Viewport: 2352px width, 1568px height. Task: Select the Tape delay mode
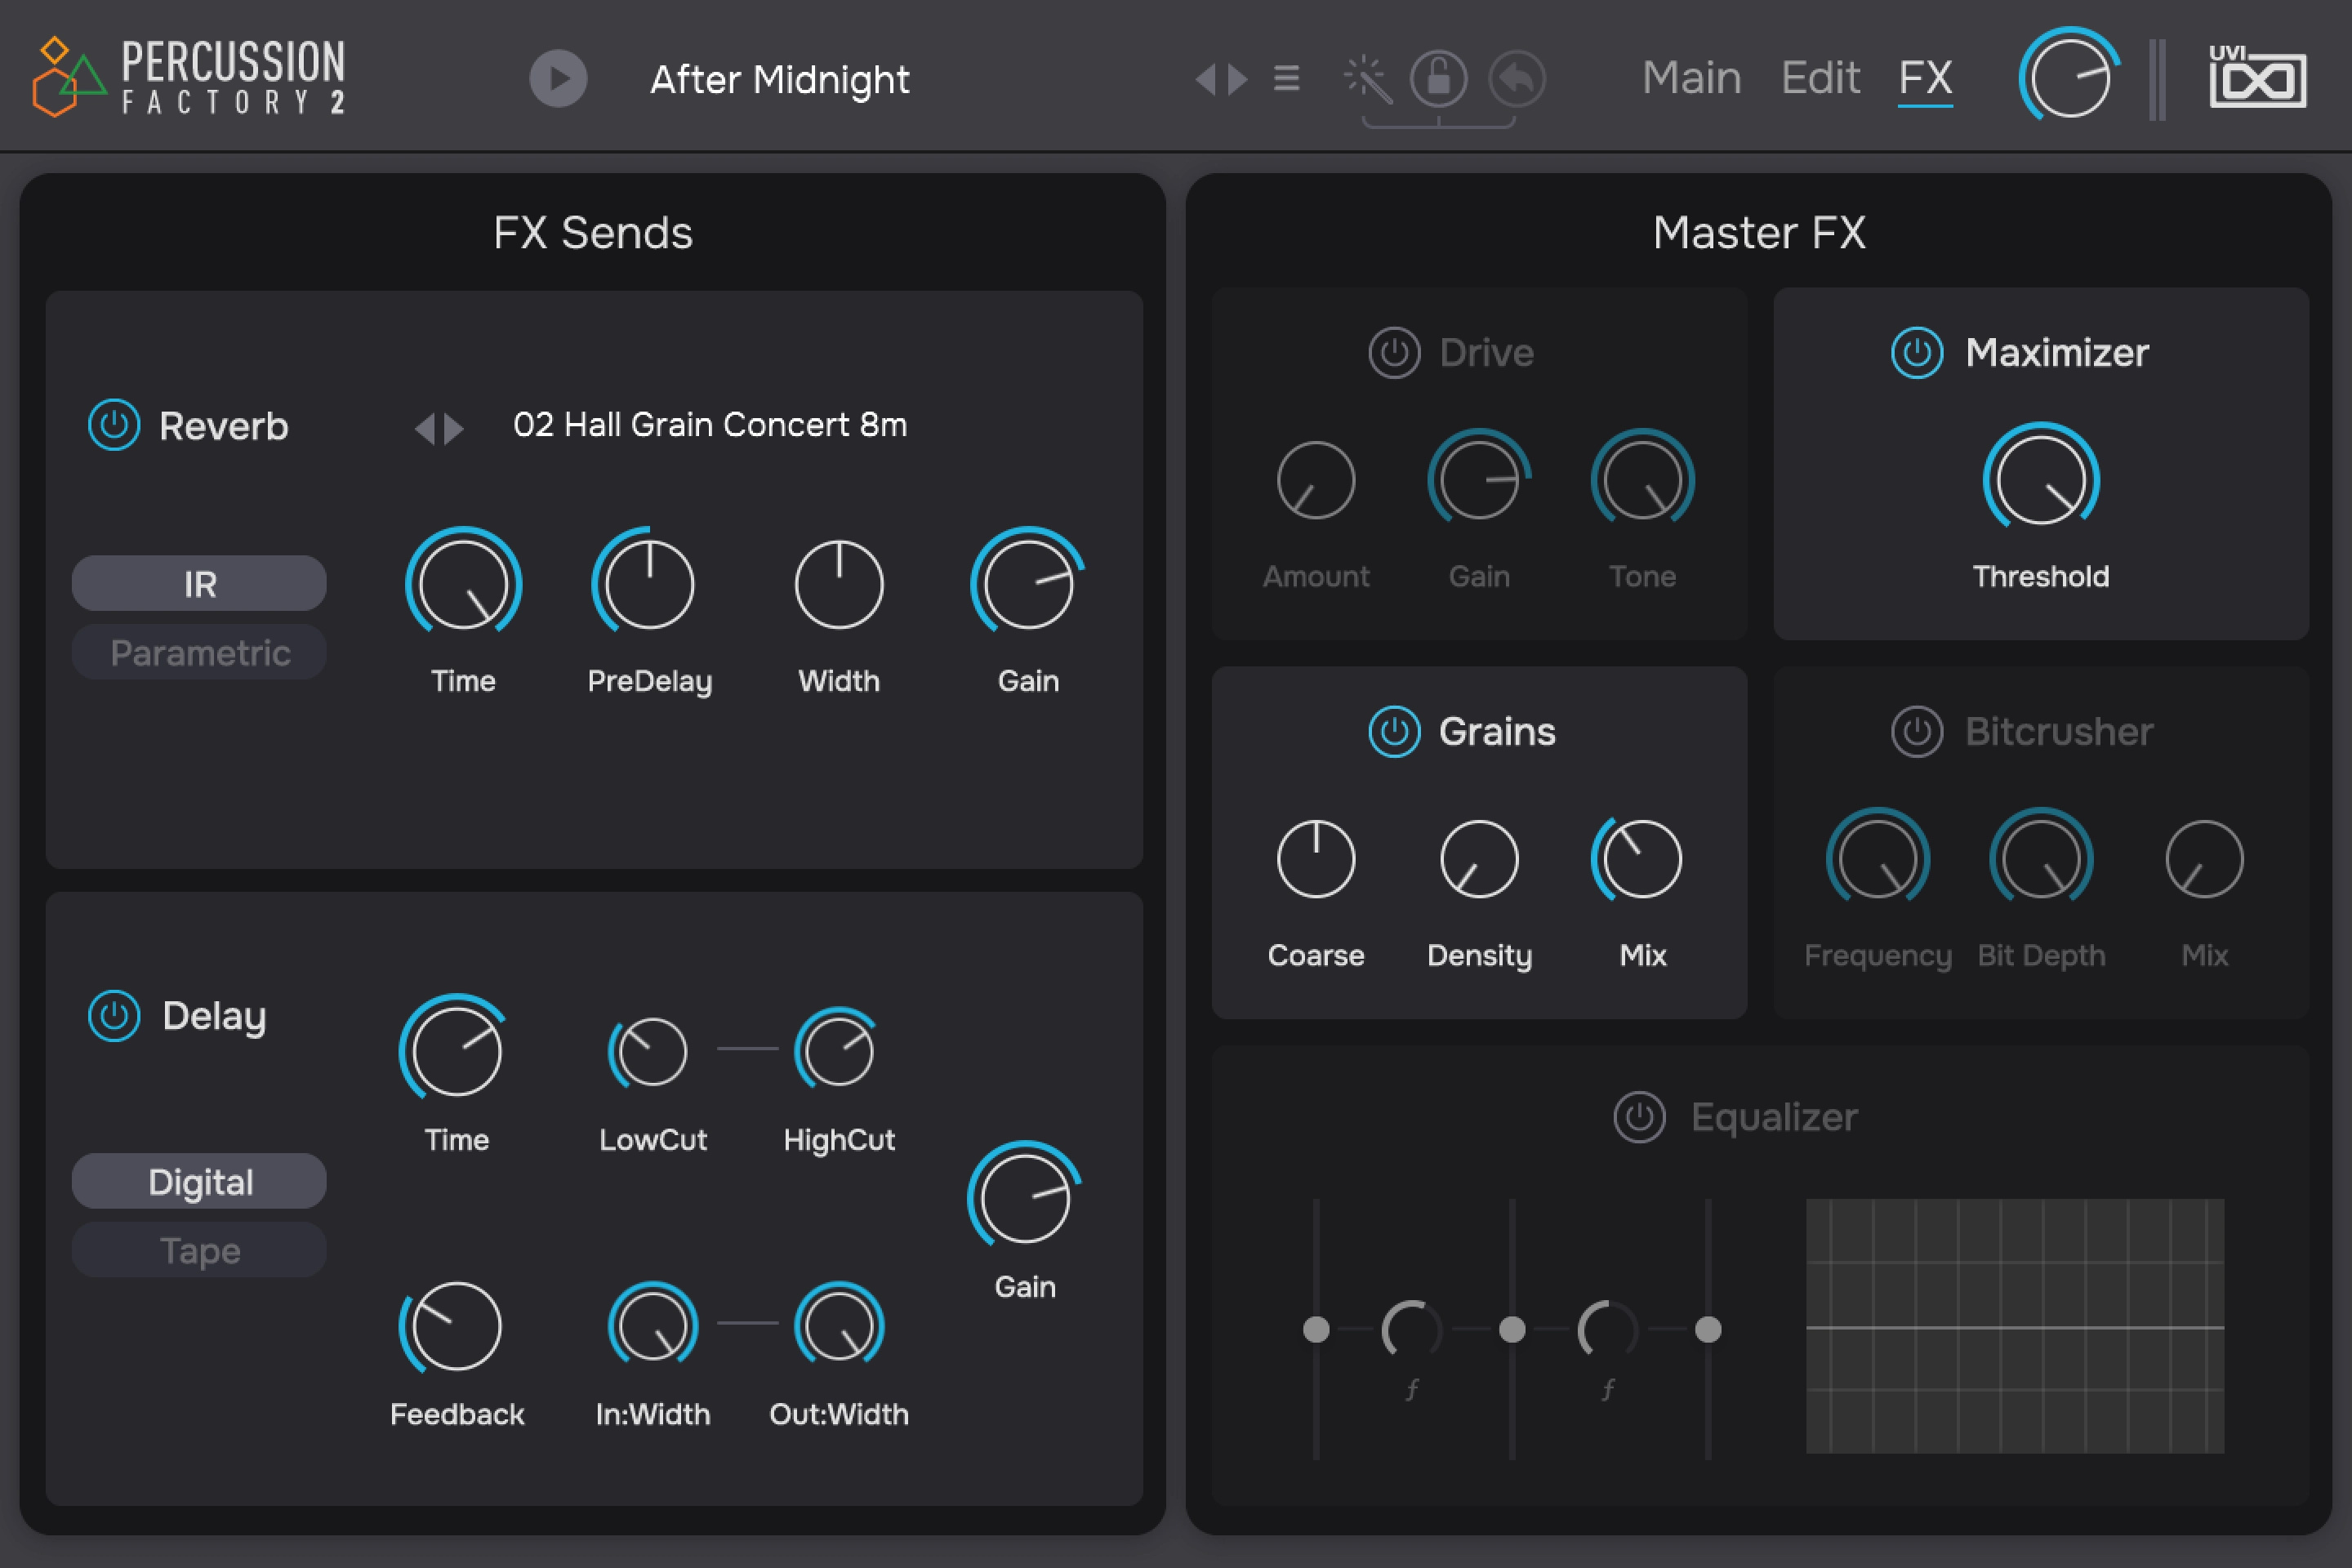tap(199, 1250)
